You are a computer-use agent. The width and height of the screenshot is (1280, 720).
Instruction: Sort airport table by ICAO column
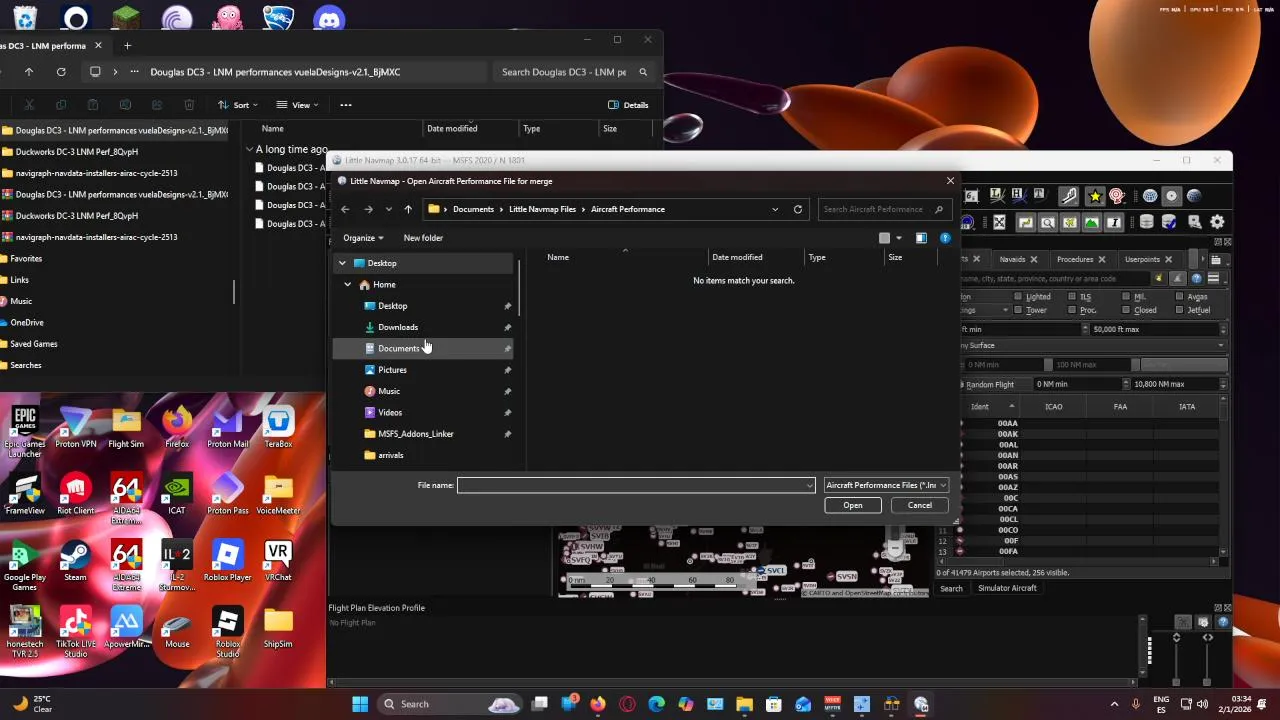(1053, 407)
